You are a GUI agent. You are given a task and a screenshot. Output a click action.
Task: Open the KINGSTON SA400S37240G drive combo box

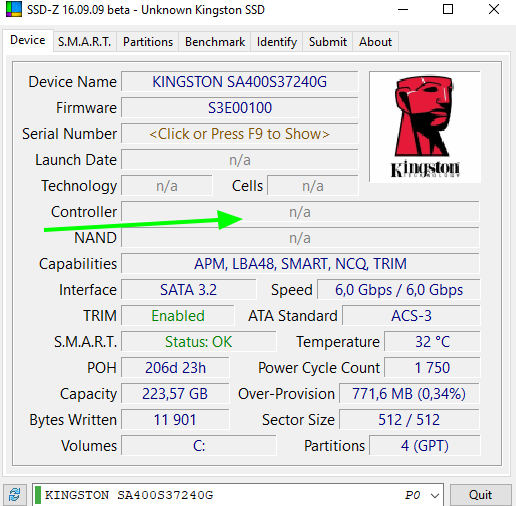click(238, 495)
